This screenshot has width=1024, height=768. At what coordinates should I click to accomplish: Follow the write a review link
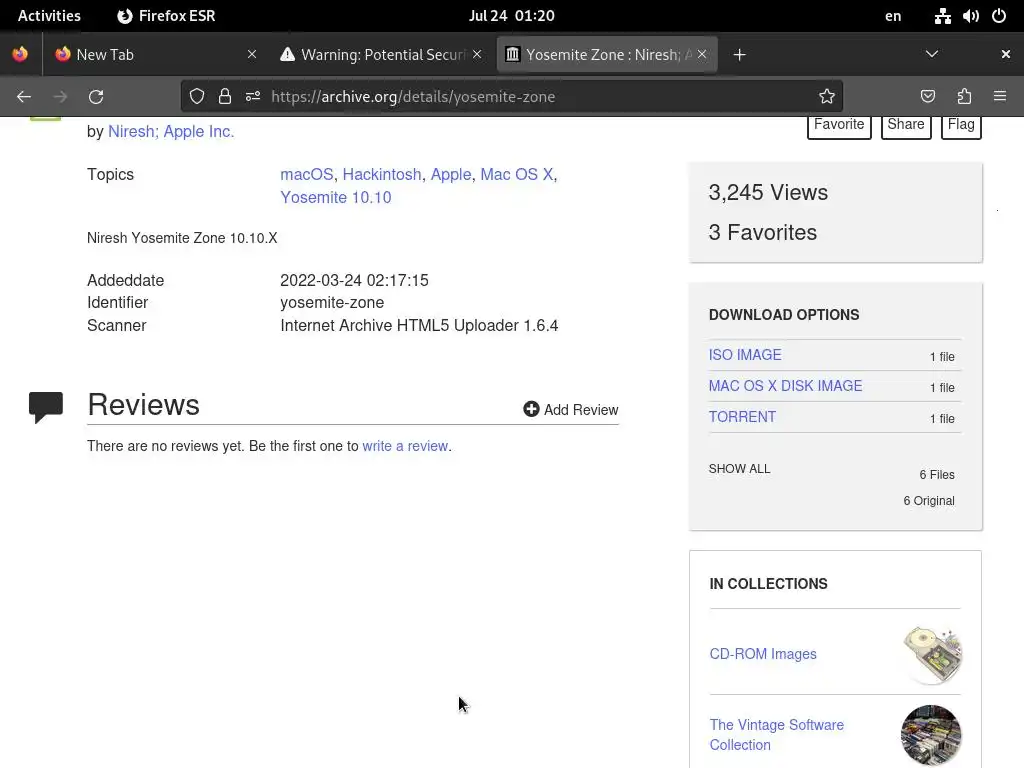pos(405,446)
